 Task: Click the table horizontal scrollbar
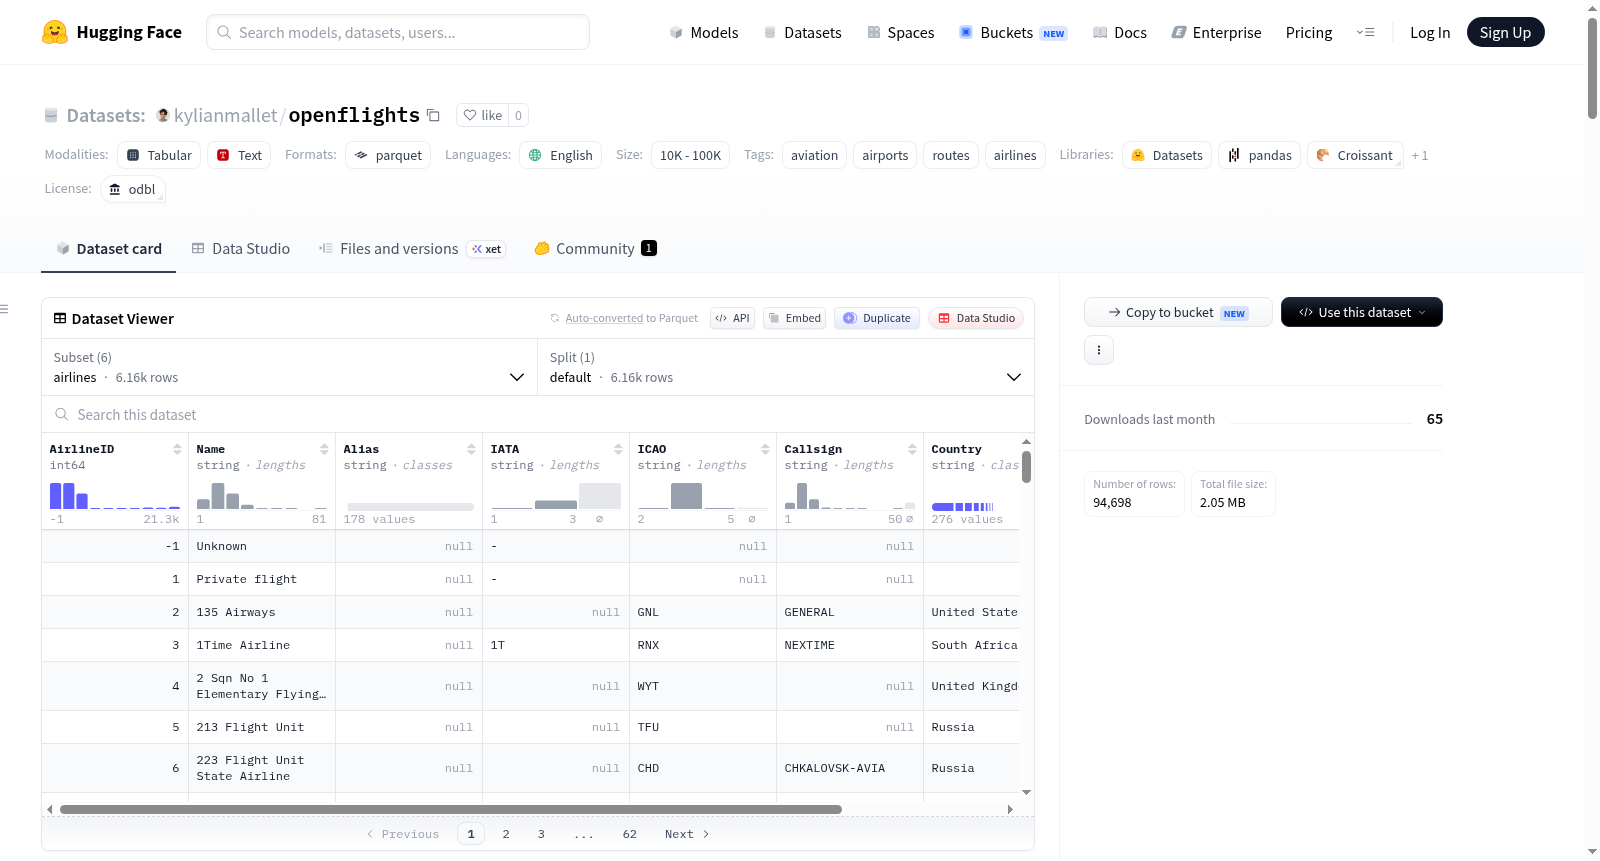tap(451, 809)
